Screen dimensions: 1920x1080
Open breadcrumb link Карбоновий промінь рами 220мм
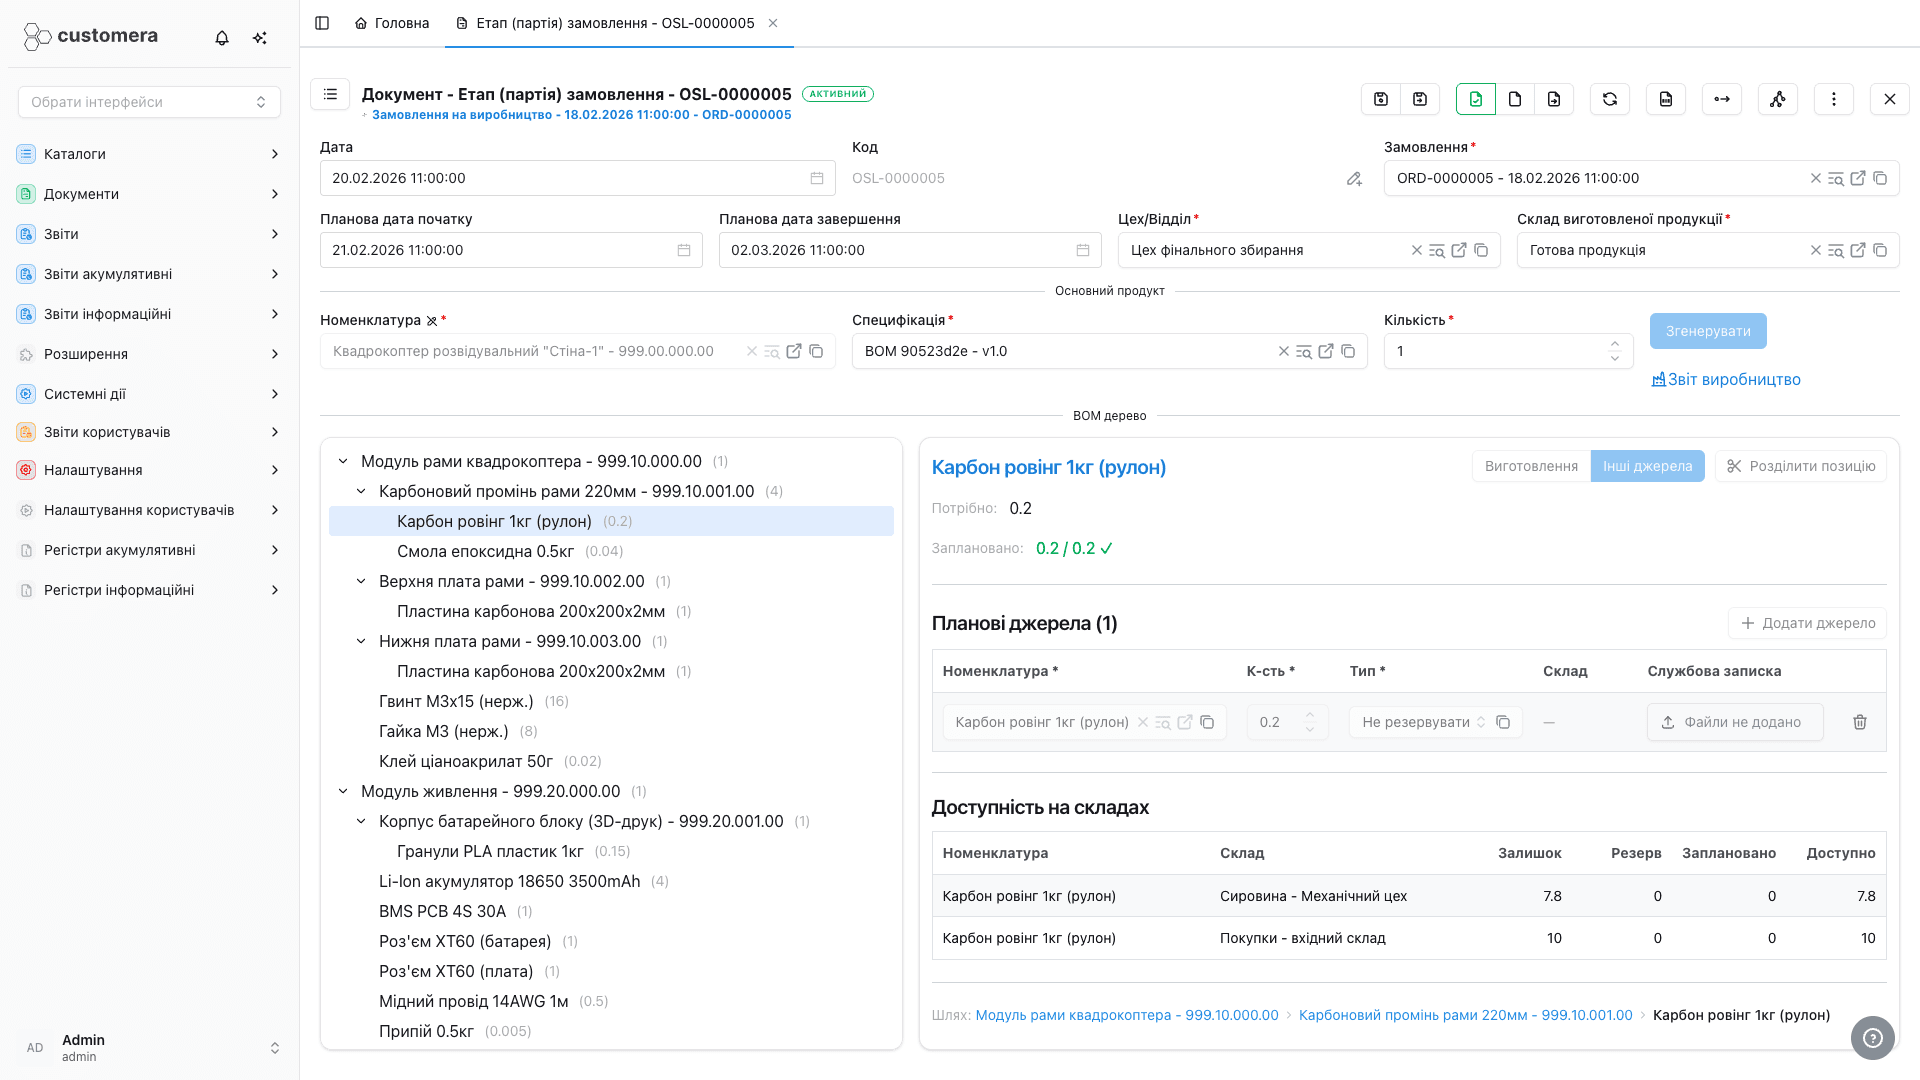point(1465,1015)
